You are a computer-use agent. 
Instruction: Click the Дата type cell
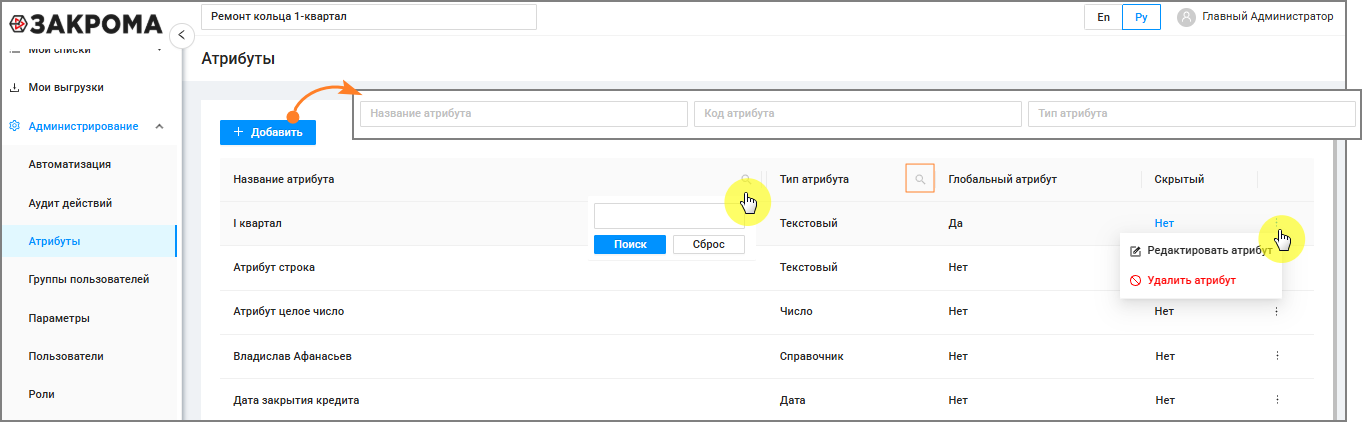(x=793, y=400)
